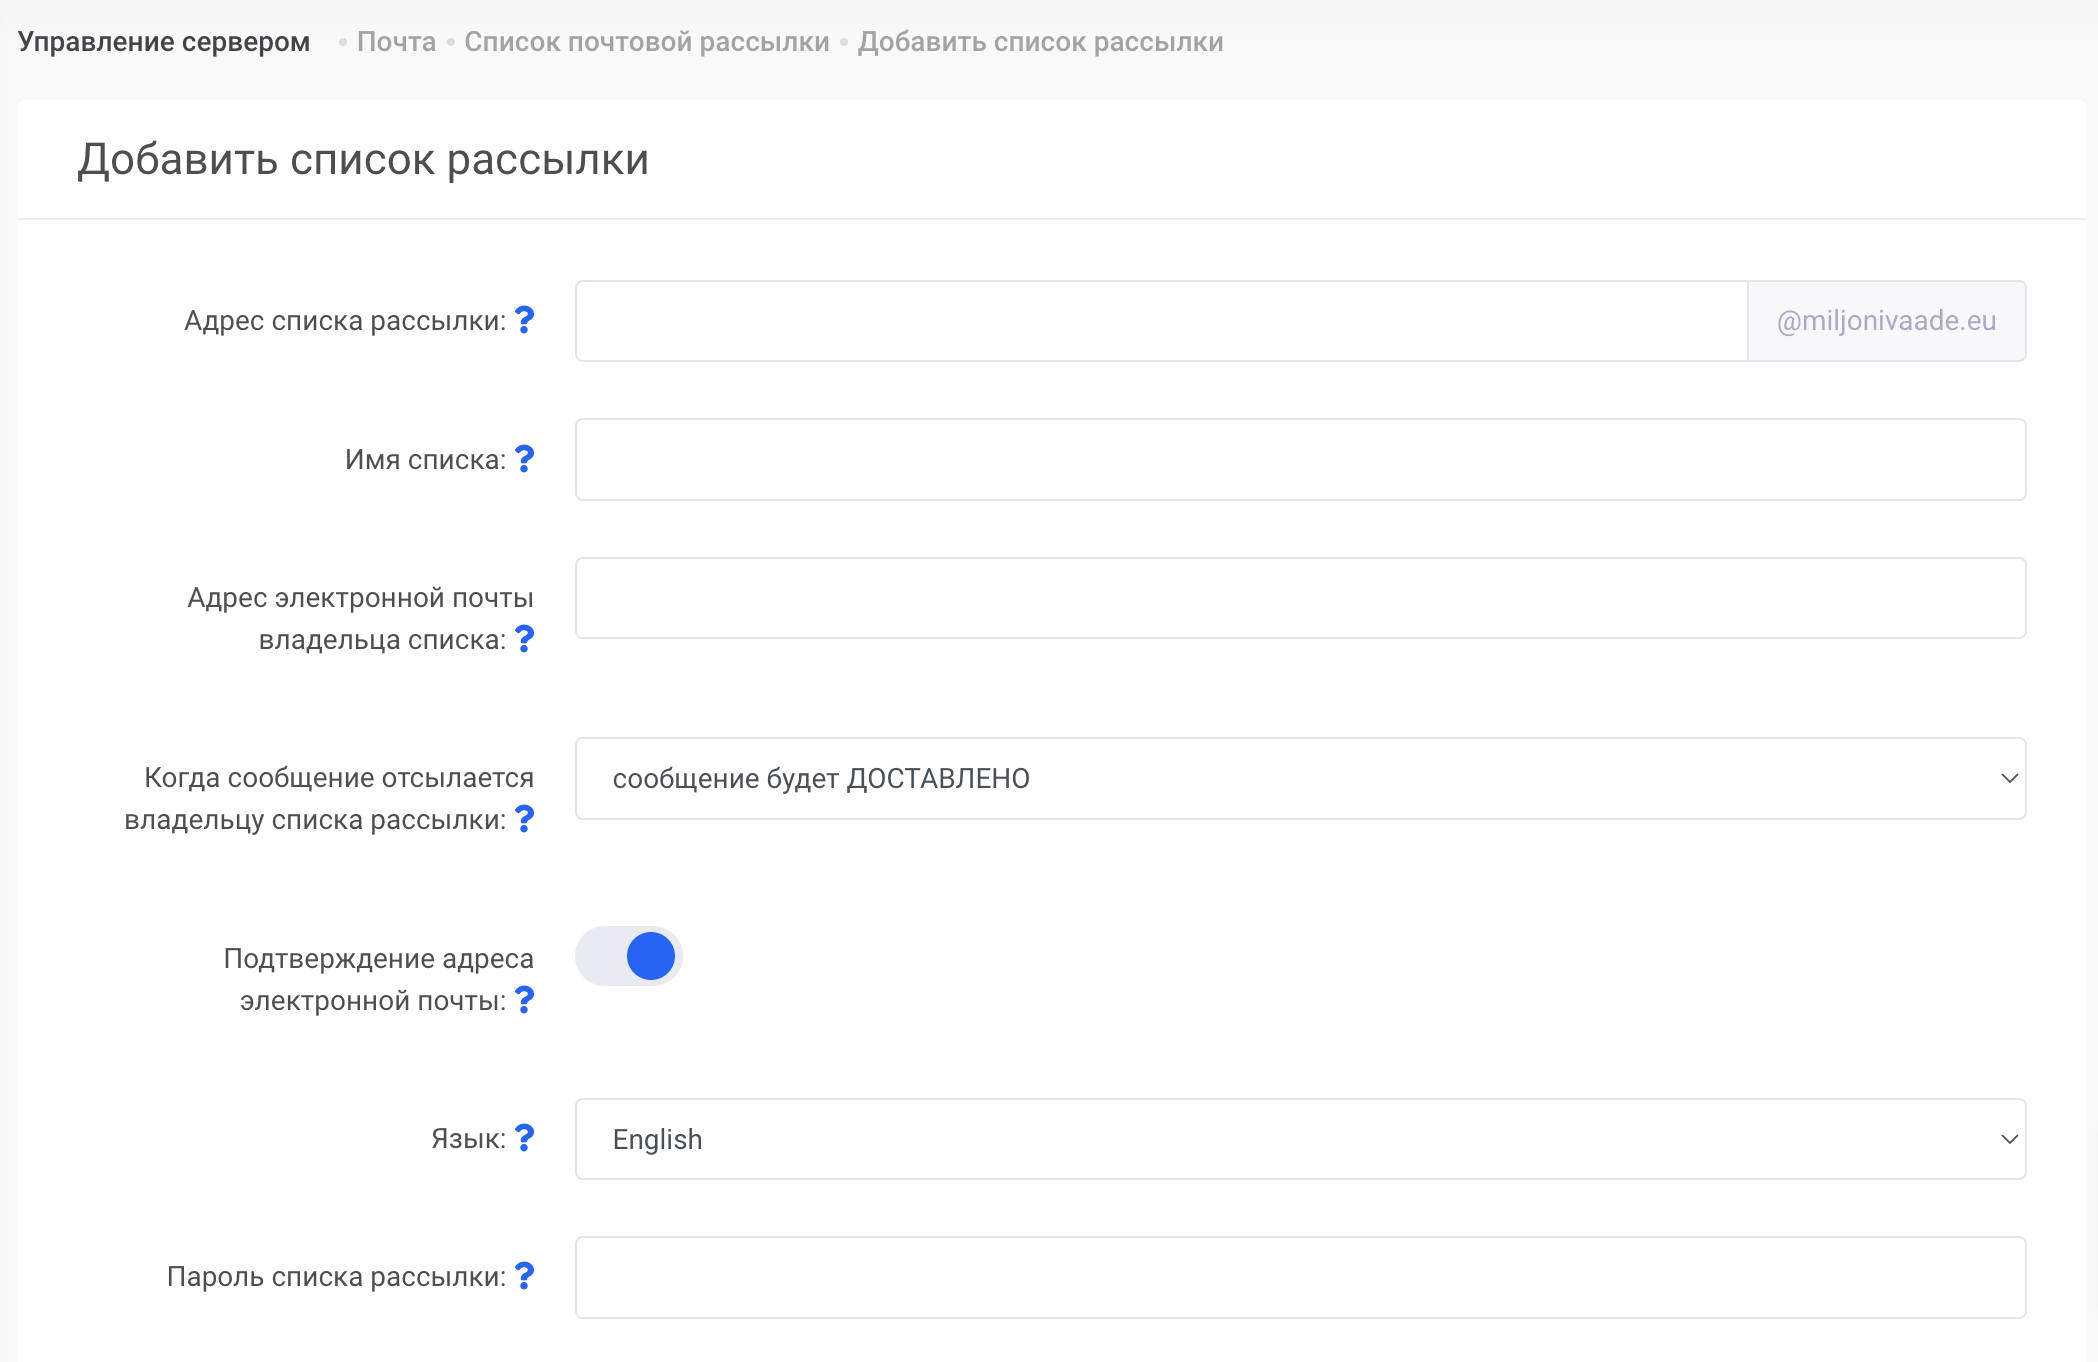Click help icon for владельцу списка рассылки
This screenshot has height=1362, width=2098.
(x=524, y=819)
